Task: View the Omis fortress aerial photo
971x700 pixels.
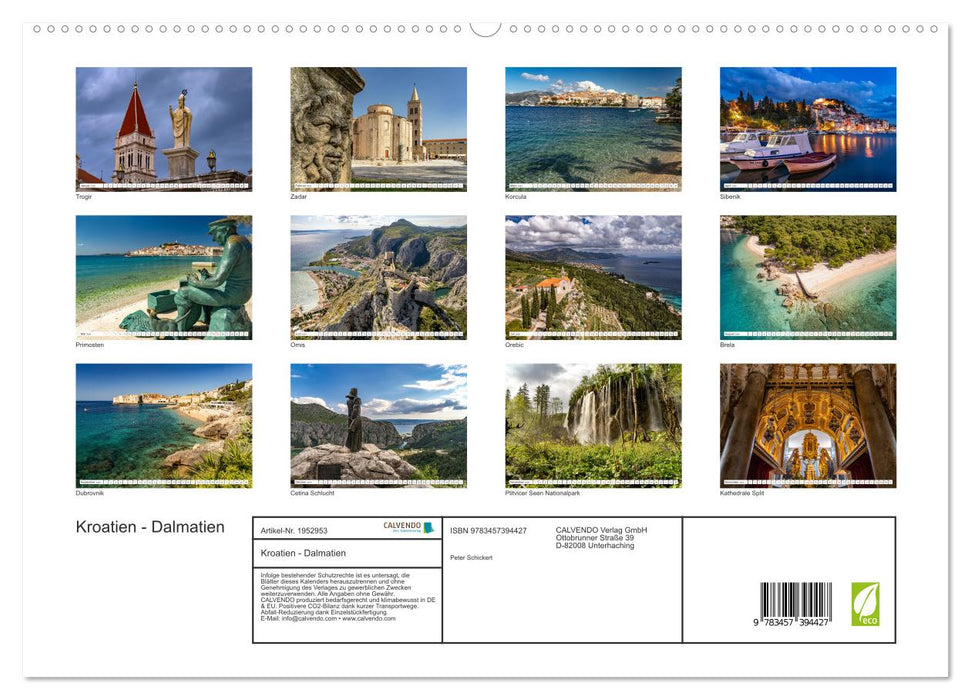Action: tap(378, 277)
